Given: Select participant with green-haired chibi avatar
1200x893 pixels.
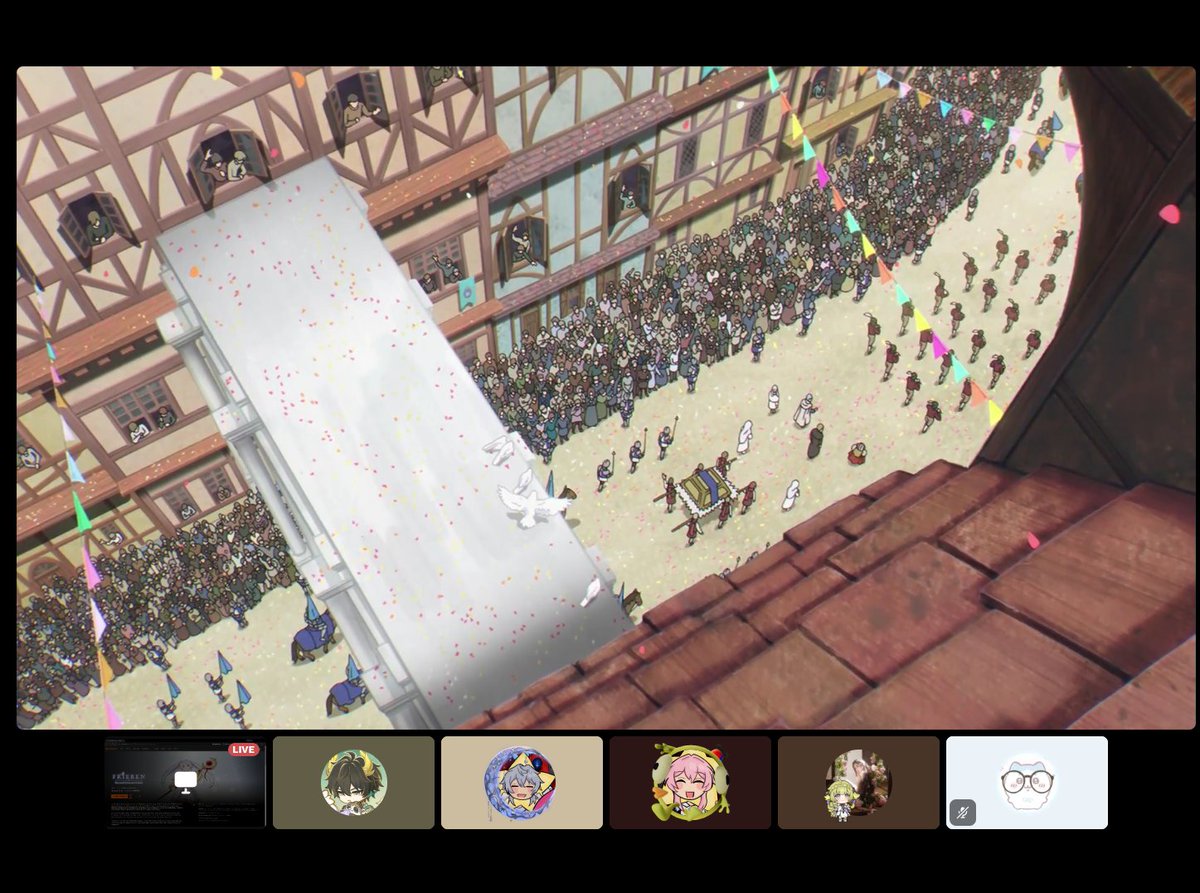Looking at the screenshot, I should point(859,783).
